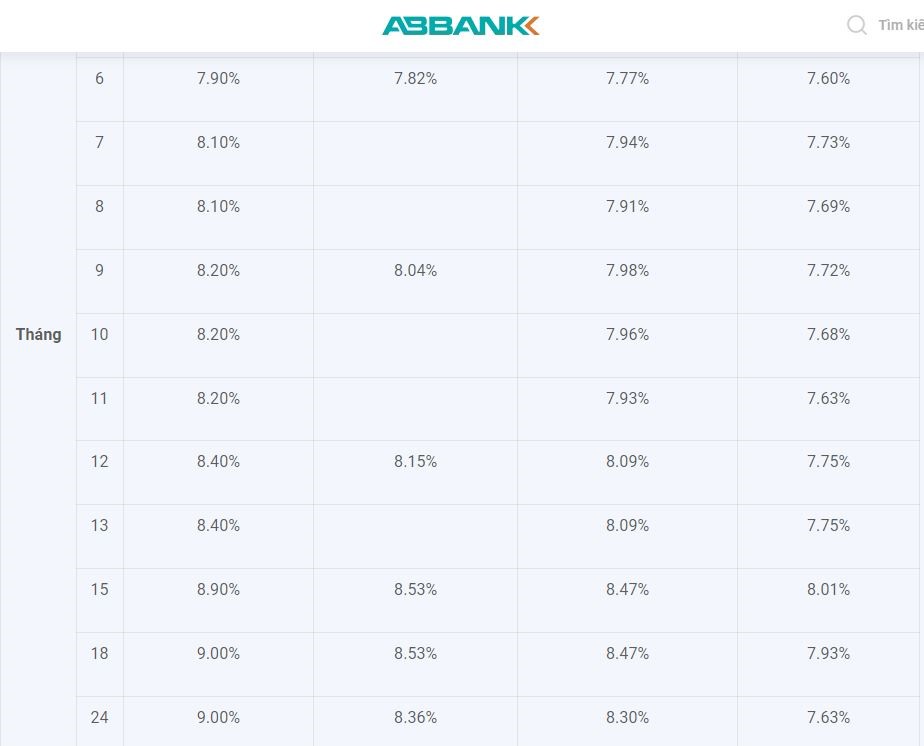This screenshot has width=924, height=746.
Task: Click the search magnifier icon
Action: pos(857,26)
